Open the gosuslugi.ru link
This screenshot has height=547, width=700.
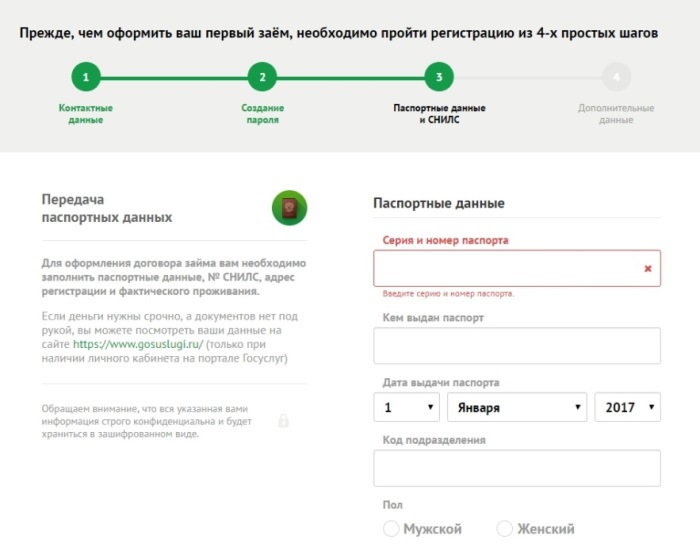(x=138, y=344)
